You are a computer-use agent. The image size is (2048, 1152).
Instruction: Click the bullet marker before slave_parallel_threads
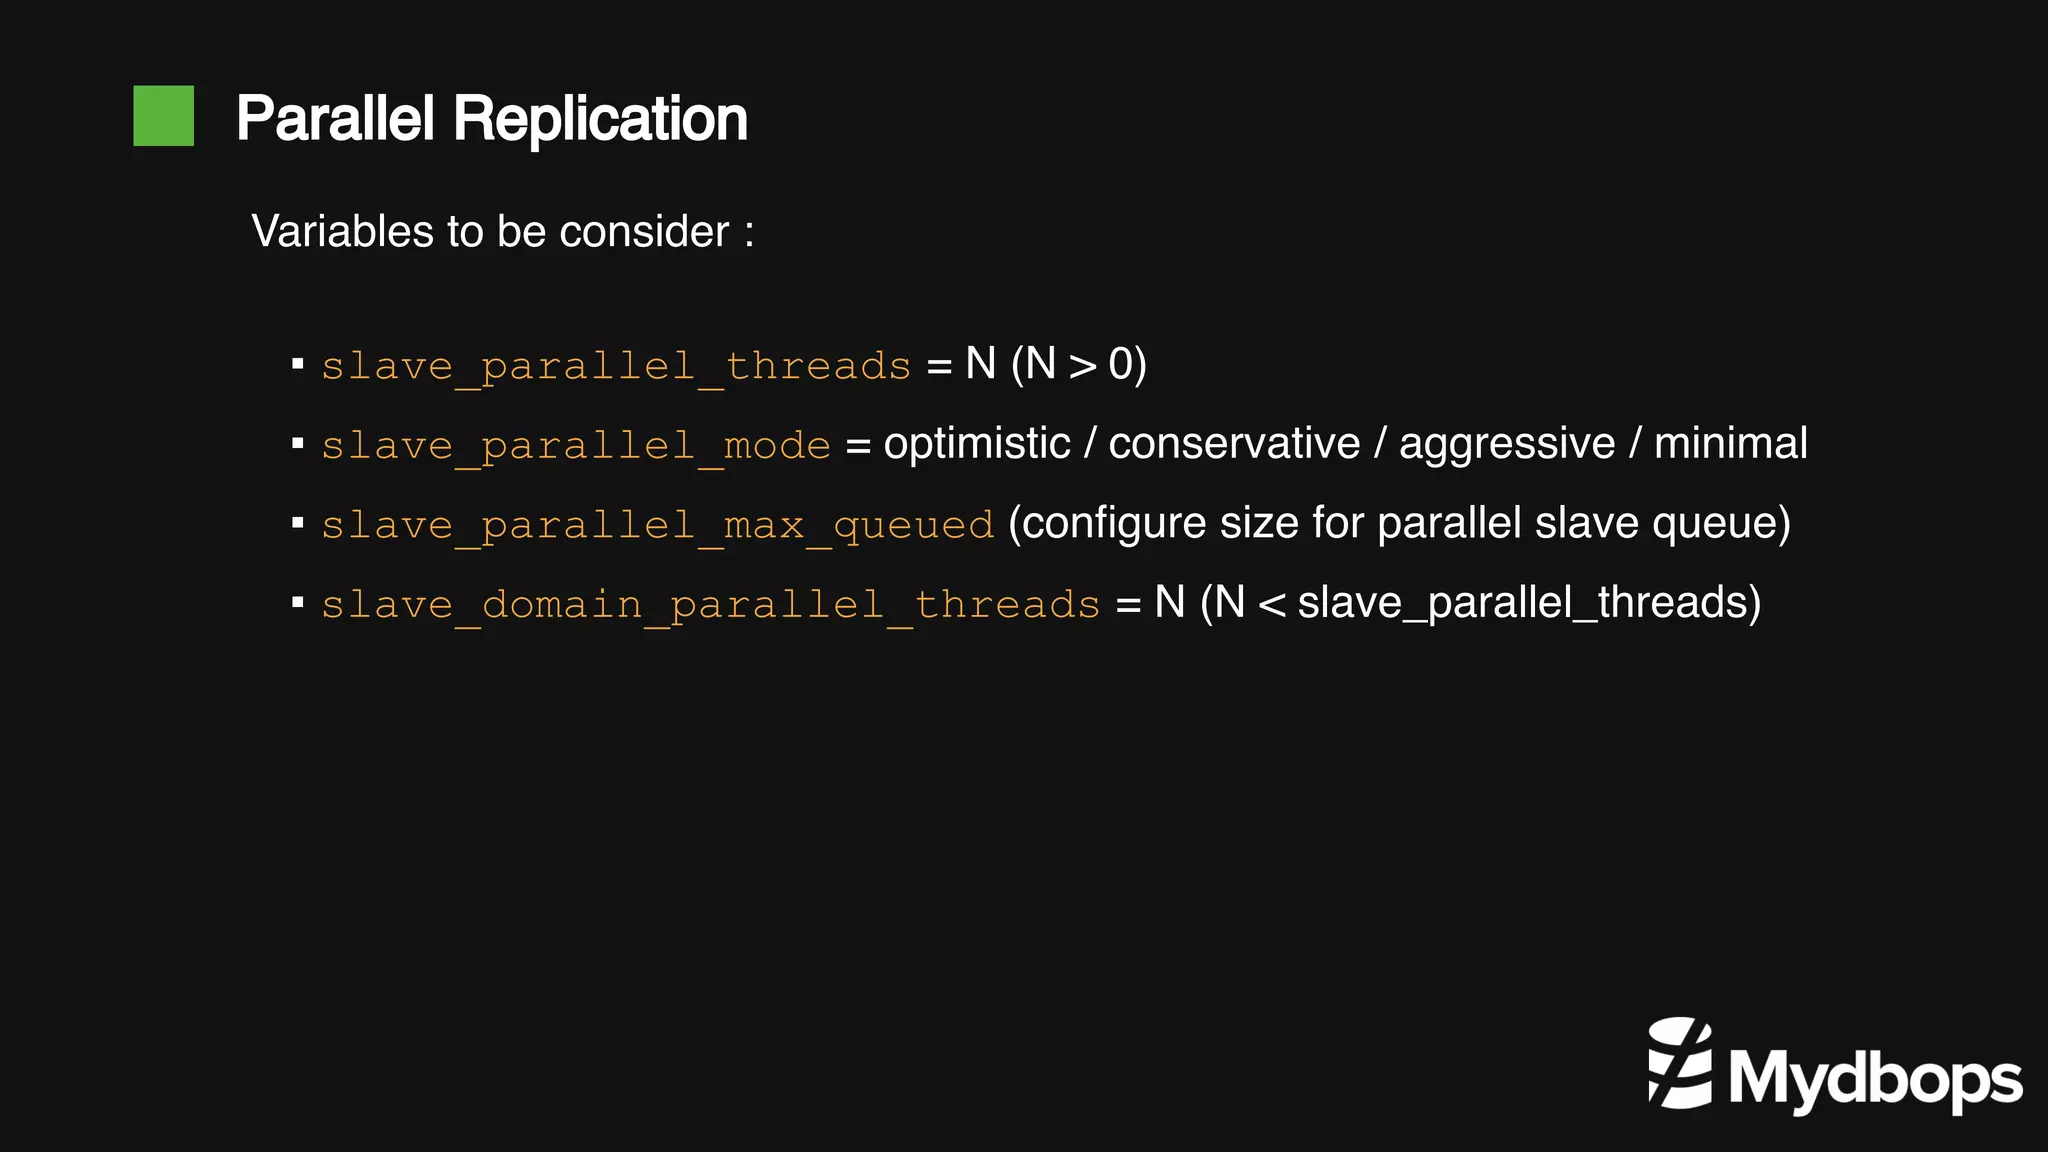(298, 364)
